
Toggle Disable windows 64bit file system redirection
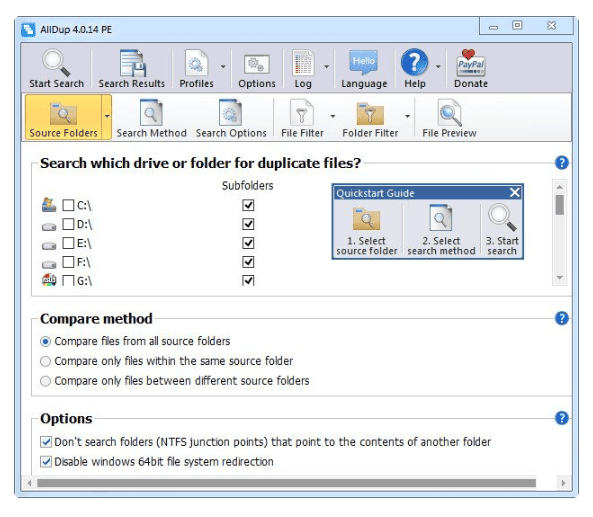pyautogui.click(x=46, y=461)
